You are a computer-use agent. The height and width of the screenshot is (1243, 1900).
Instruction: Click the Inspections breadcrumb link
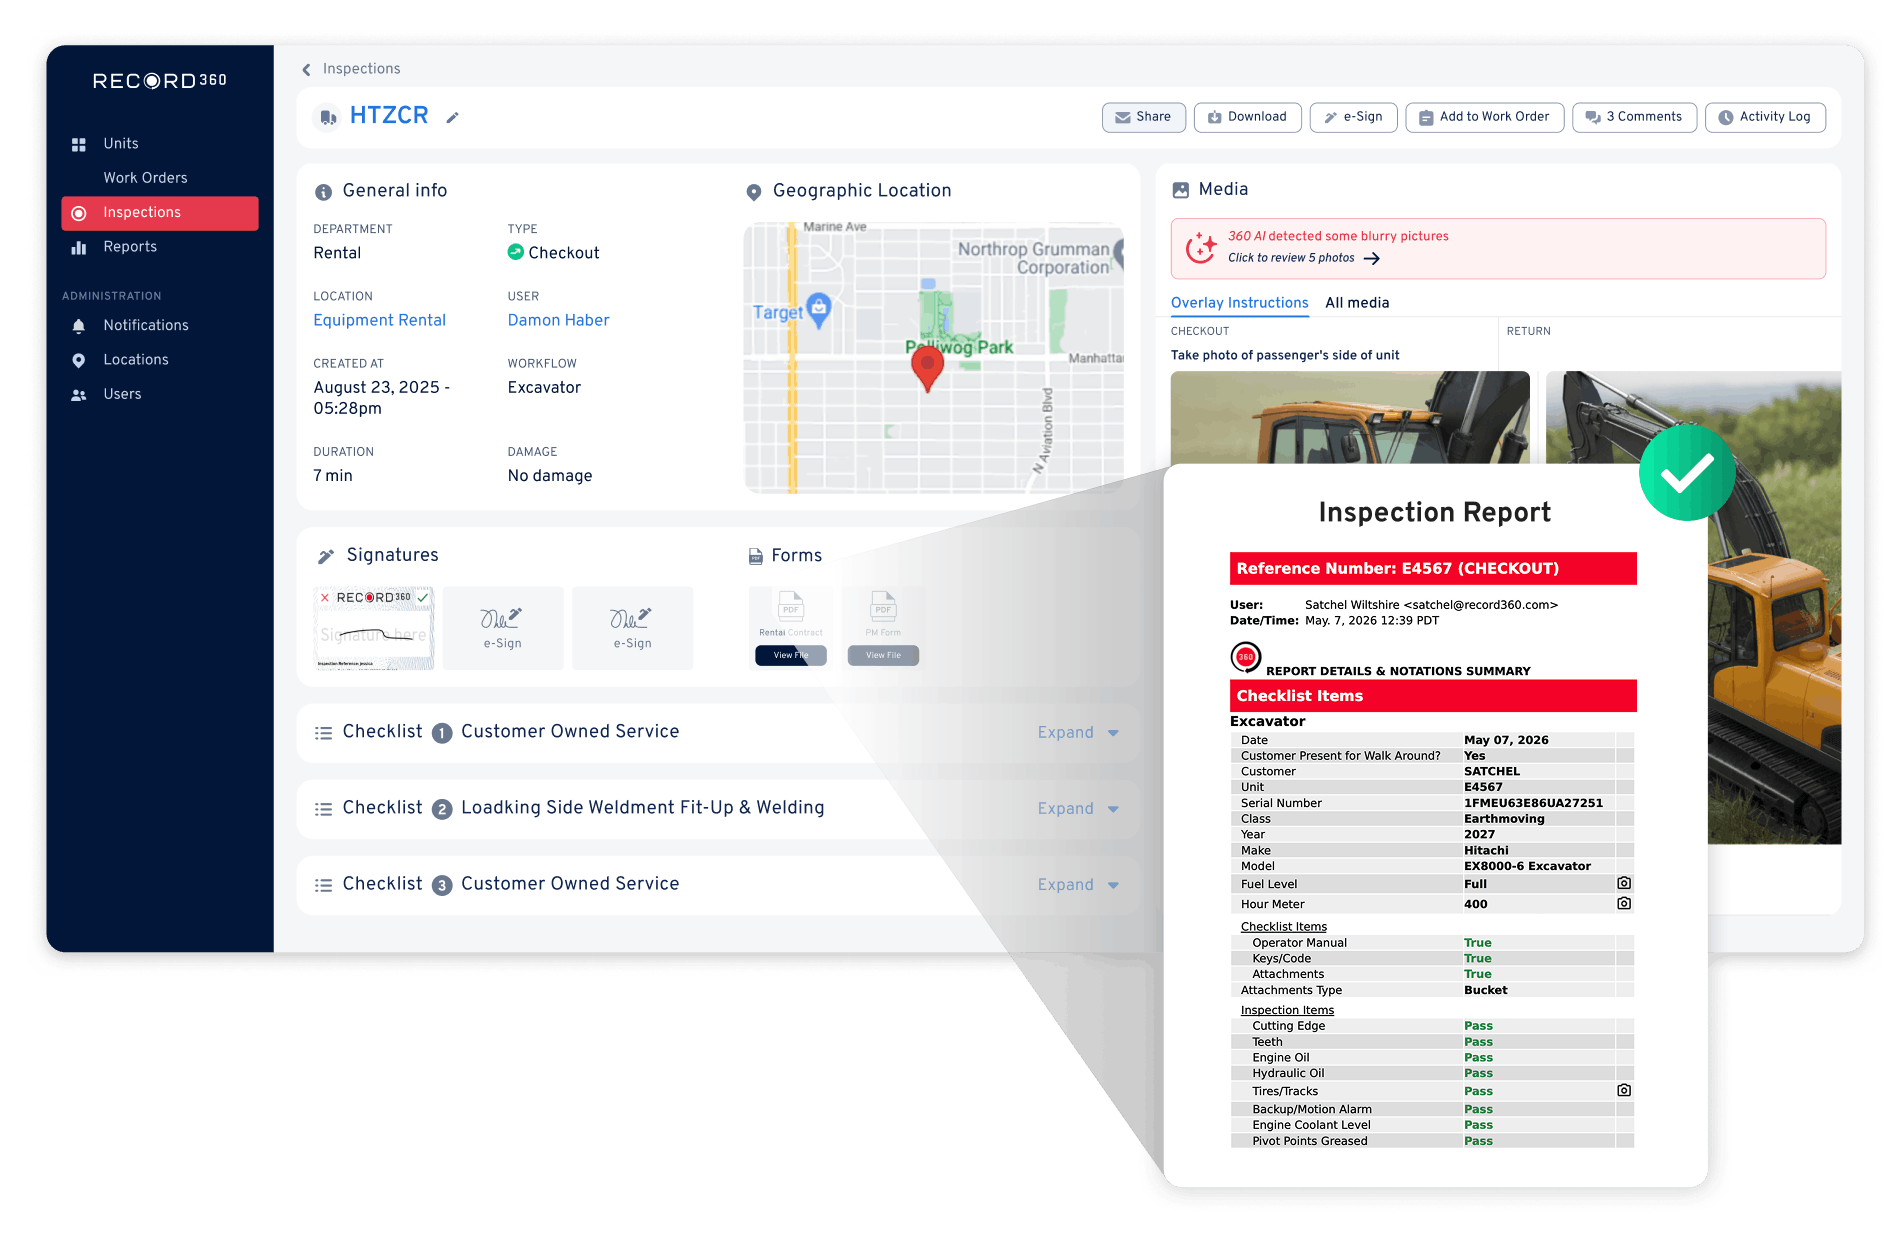pos(361,69)
